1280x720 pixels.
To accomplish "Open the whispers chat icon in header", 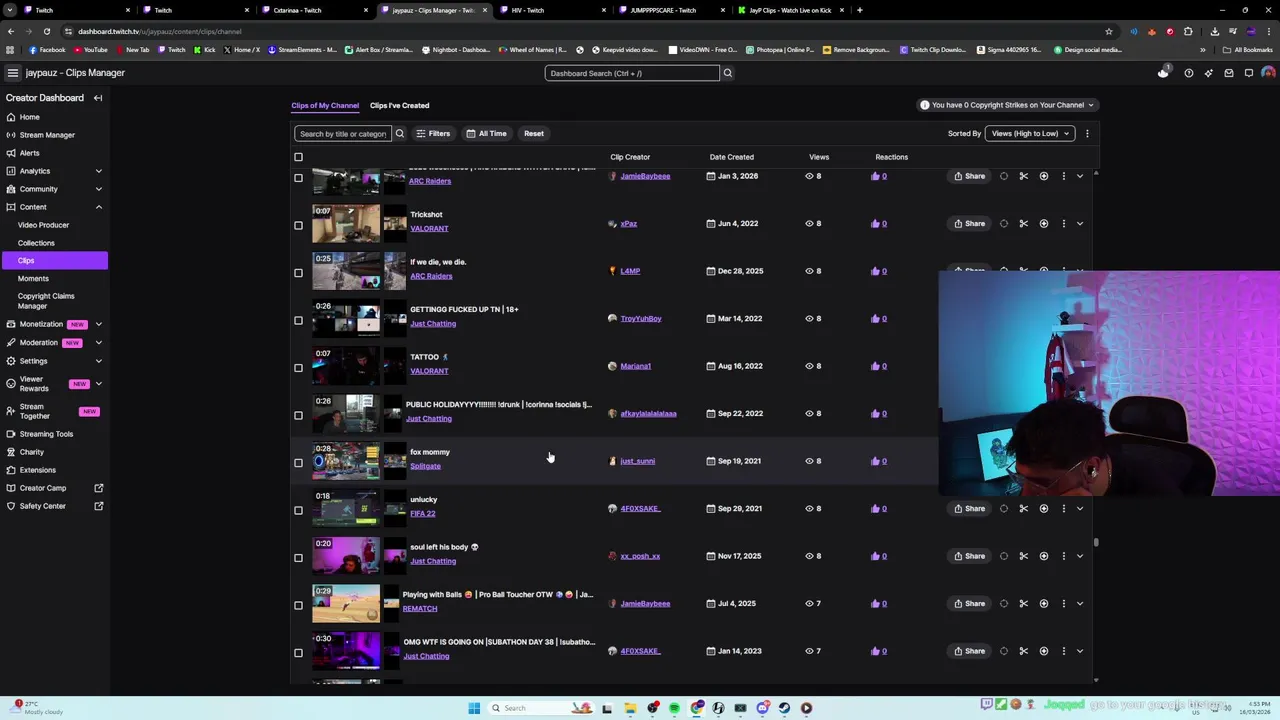I will [x=1249, y=73].
